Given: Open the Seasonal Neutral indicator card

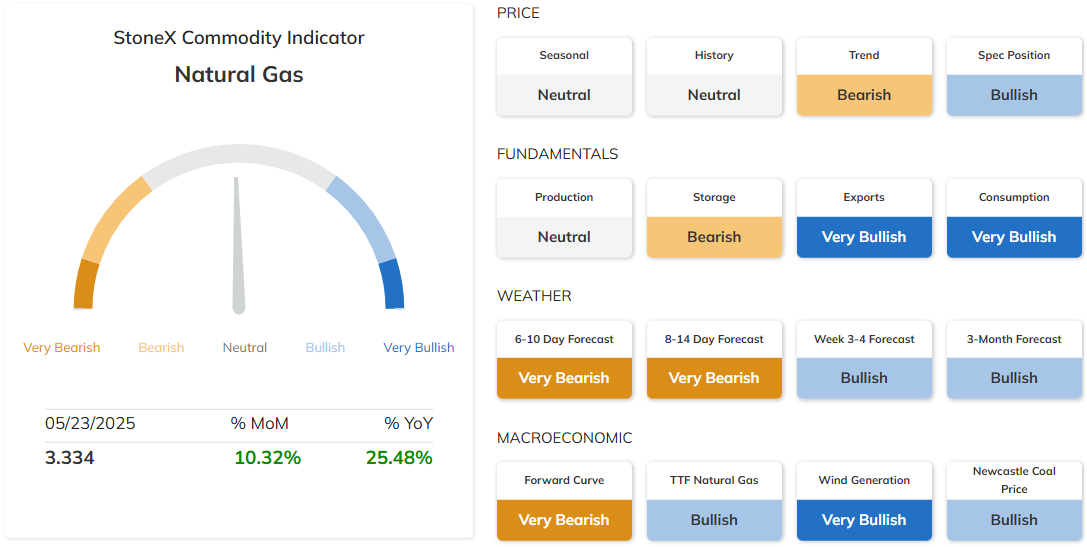Looking at the screenshot, I should [x=564, y=76].
